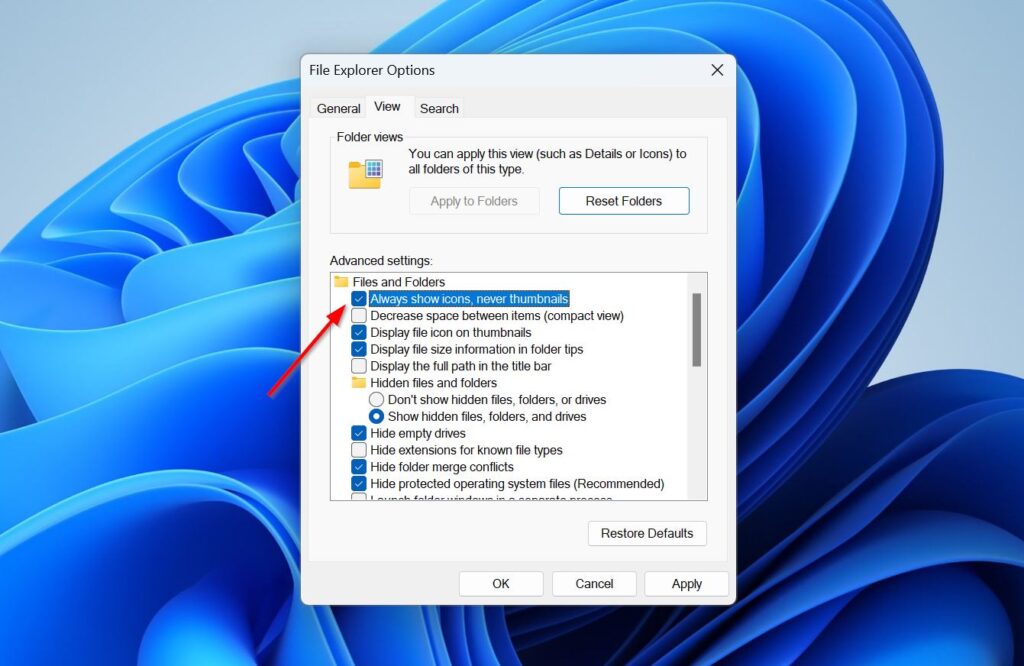Uncheck Always show icons, never thumbnails
The width and height of the screenshot is (1024, 666).
click(x=360, y=298)
